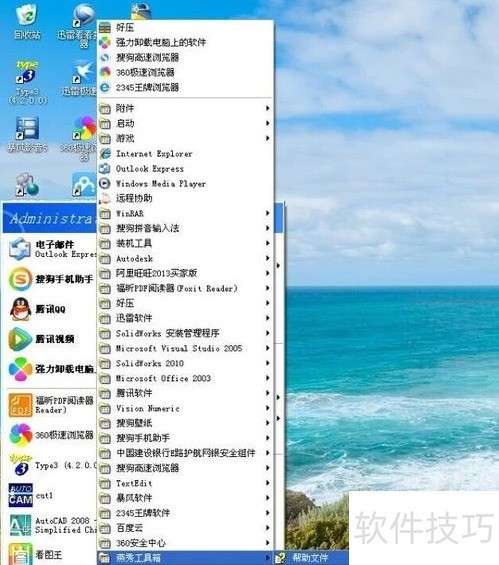Open 中国建设银行E路护航网银安全组件 folder
Image resolution: width=499 pixels, height=565 pixels.
[x=185, y=453]
